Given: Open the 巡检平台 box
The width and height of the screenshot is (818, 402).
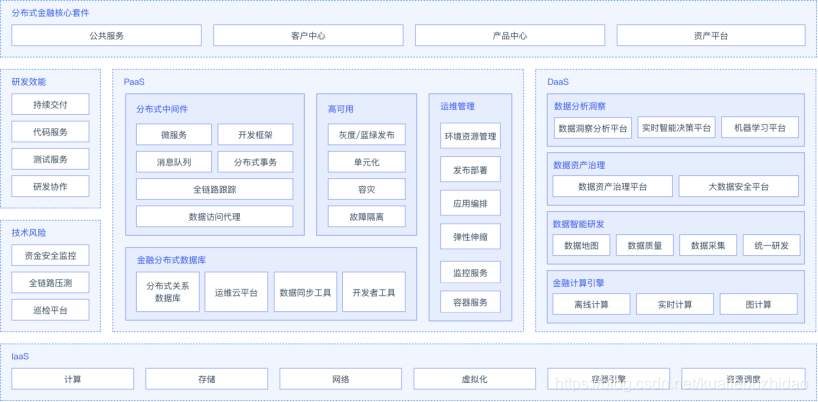Looking at the screenshot, I should point(50,310).
